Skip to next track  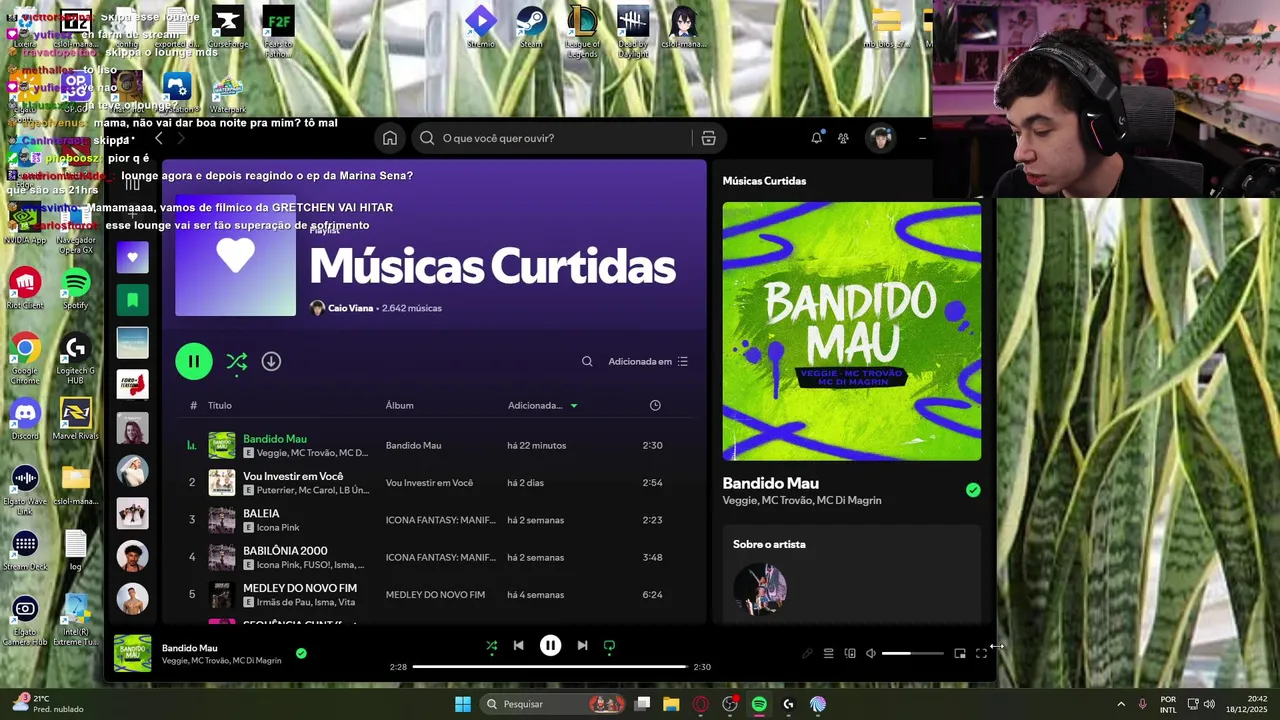click(x=582, y=646)
